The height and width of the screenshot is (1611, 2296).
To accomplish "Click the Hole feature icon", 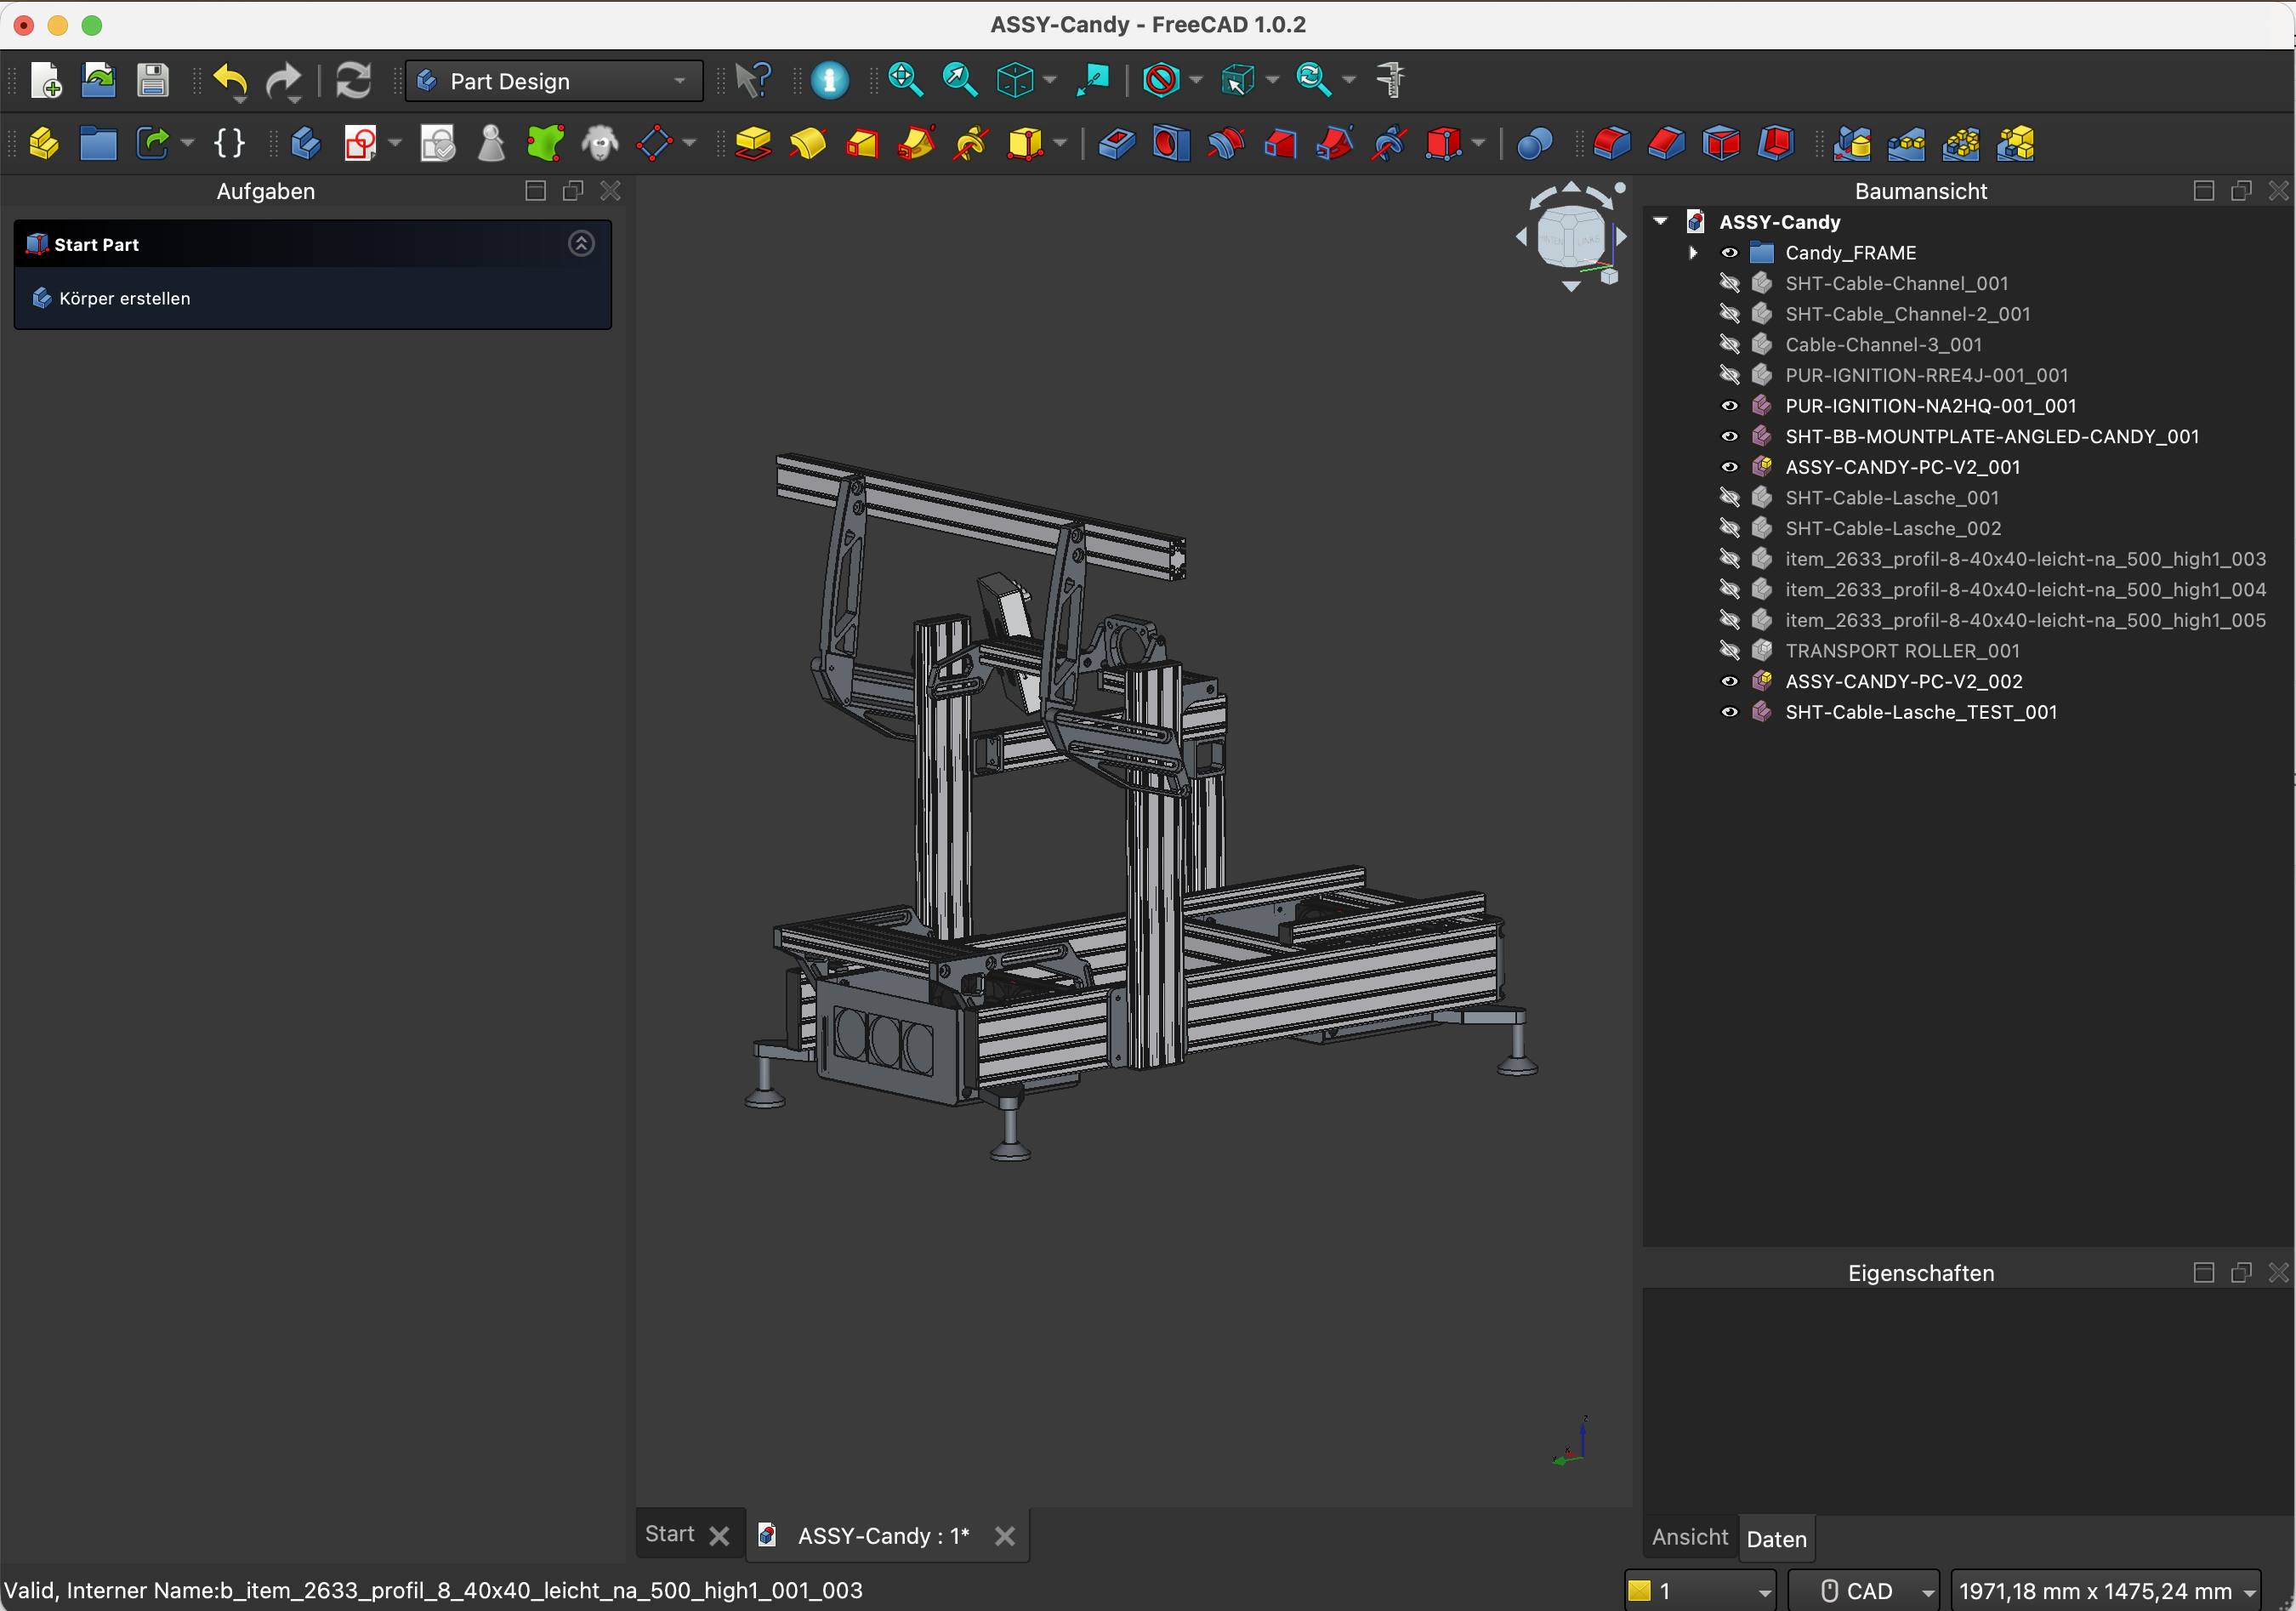I will pyautogui.click(x=1170, y=143).
